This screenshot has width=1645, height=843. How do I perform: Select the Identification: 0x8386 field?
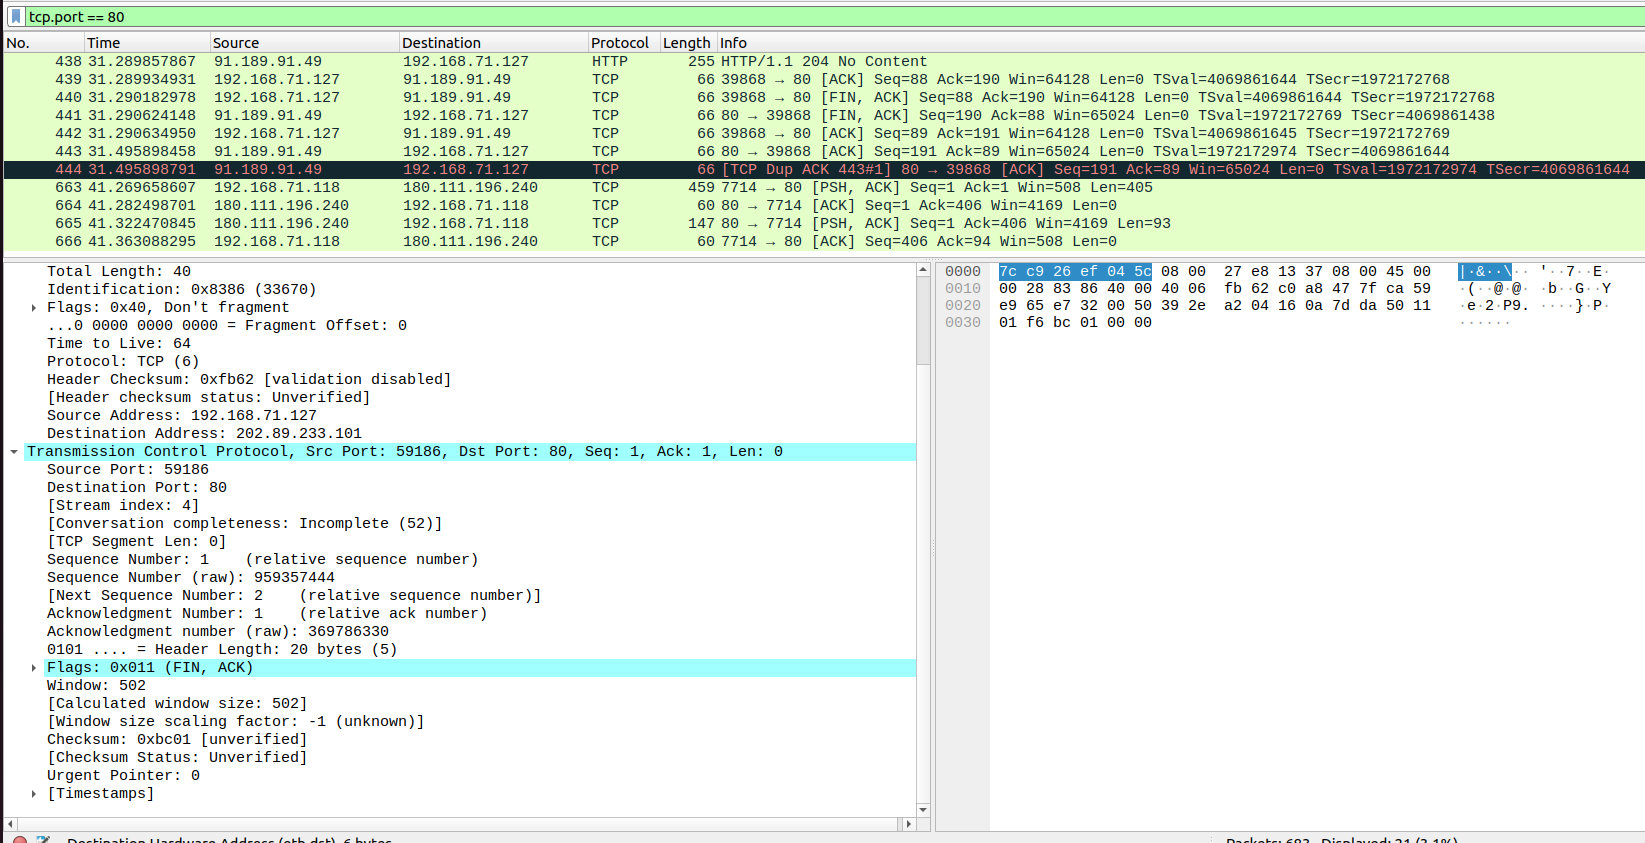182,289
